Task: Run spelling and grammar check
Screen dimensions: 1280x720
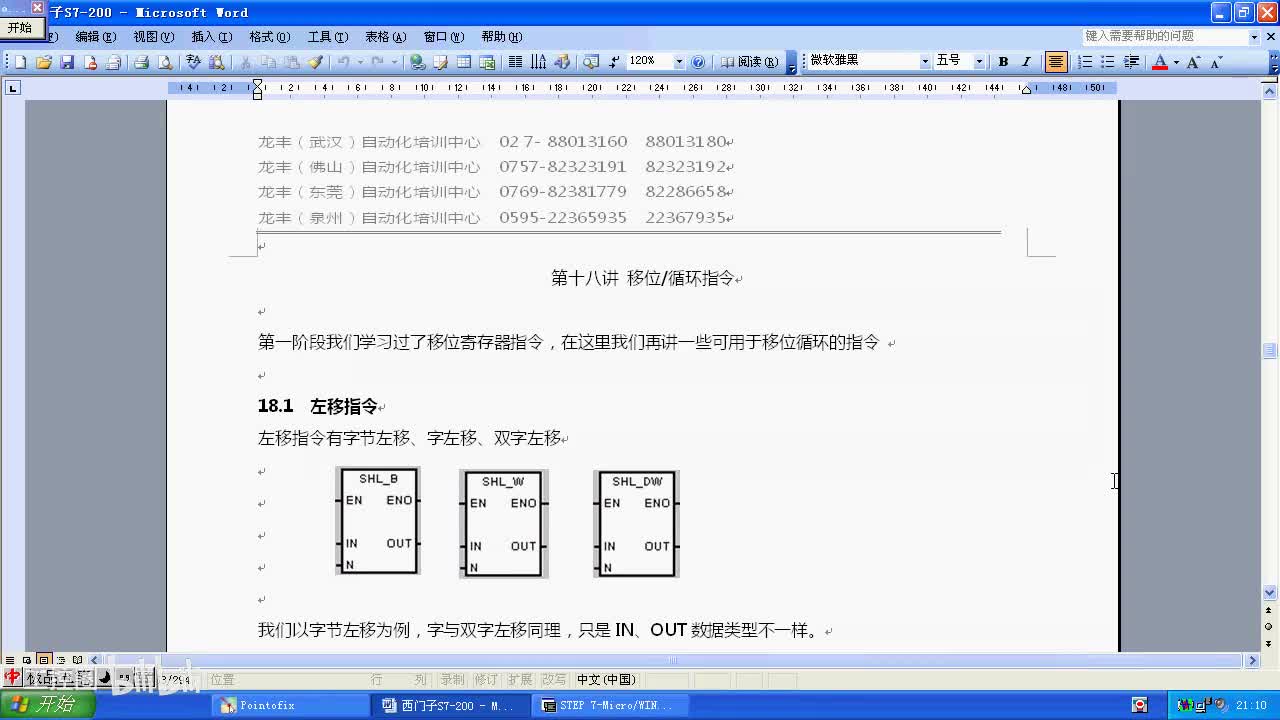Action: [x=193, y=62]
